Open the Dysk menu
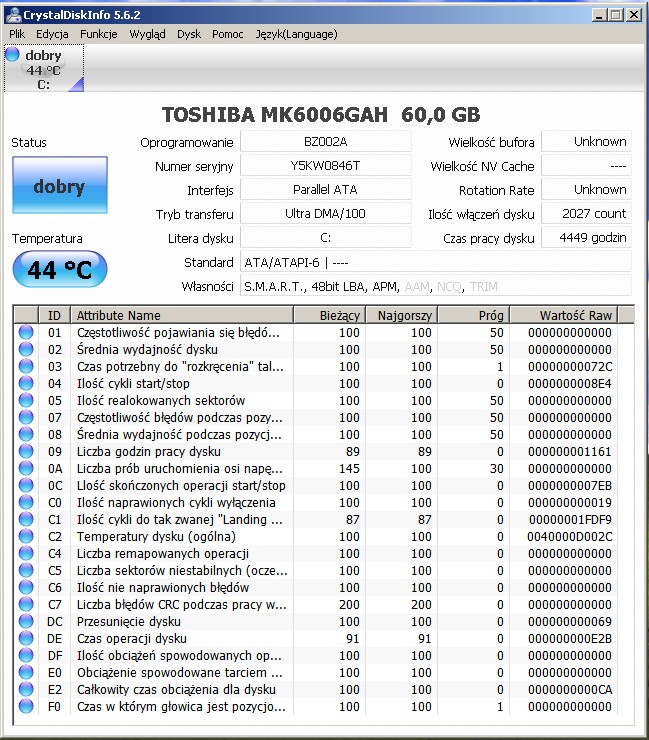 pyautogui.click(x=189, y=34)
